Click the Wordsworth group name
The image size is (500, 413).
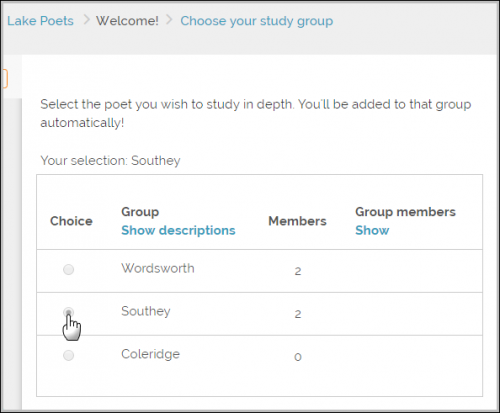tap(158, 268)
